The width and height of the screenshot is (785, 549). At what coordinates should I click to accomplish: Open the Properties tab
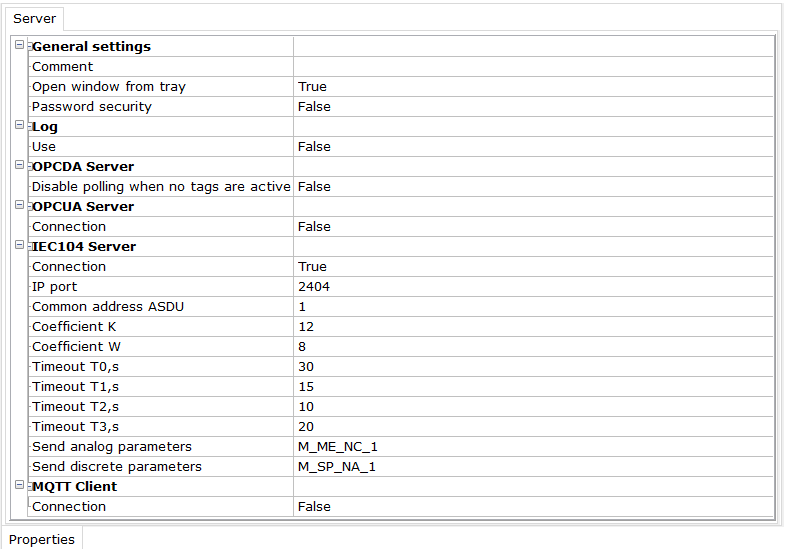pos(42,539)
